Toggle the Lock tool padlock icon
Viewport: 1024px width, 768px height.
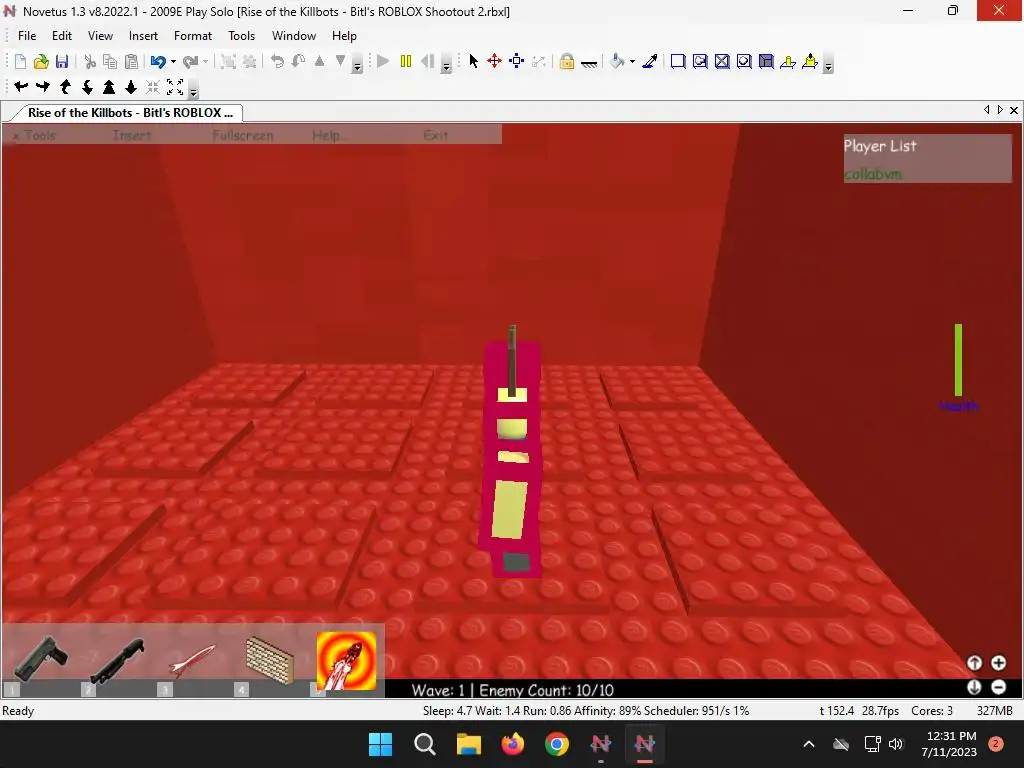click(x=566, y=61)
